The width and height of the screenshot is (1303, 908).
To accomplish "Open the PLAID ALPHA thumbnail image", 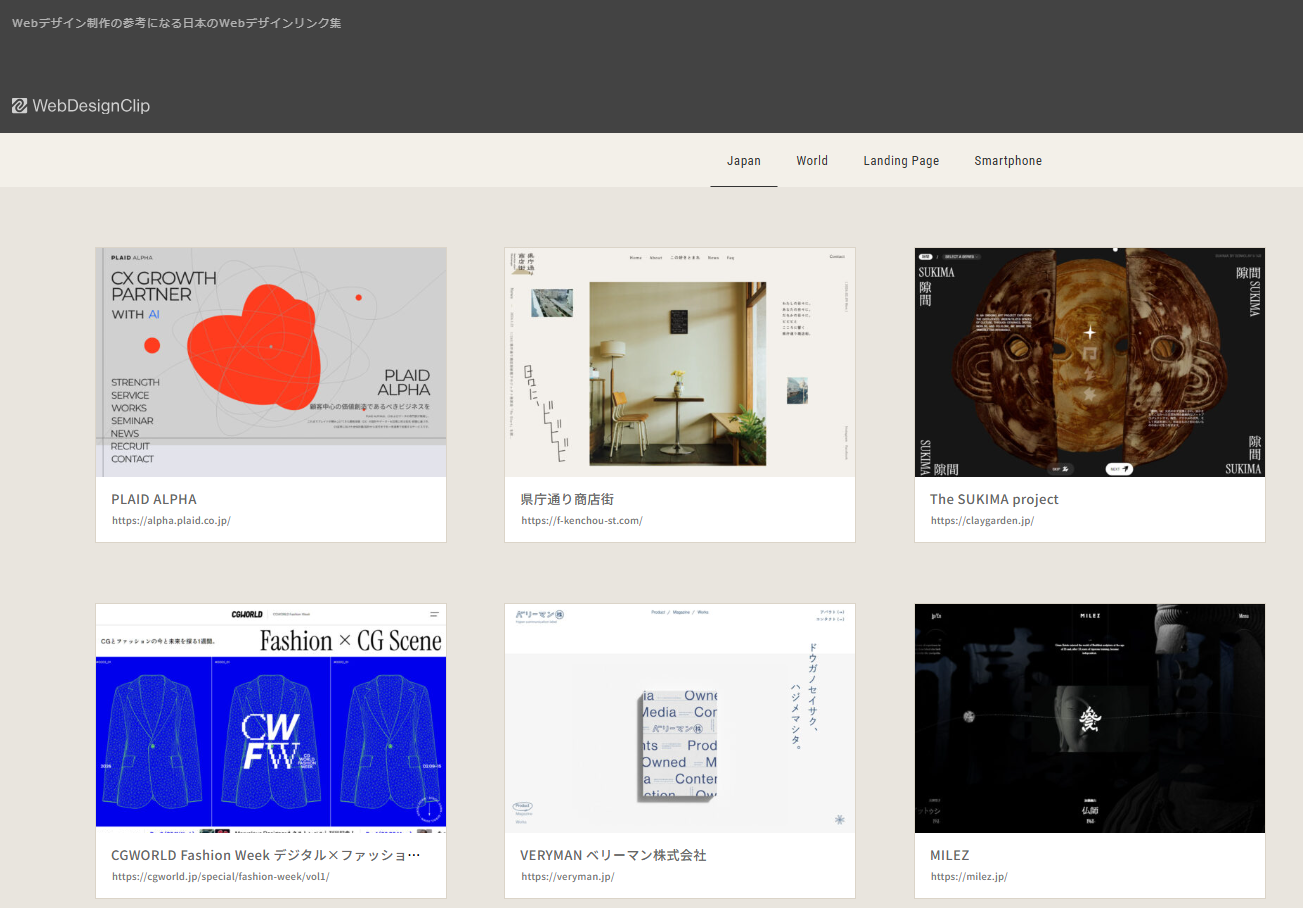I will 270,362.
